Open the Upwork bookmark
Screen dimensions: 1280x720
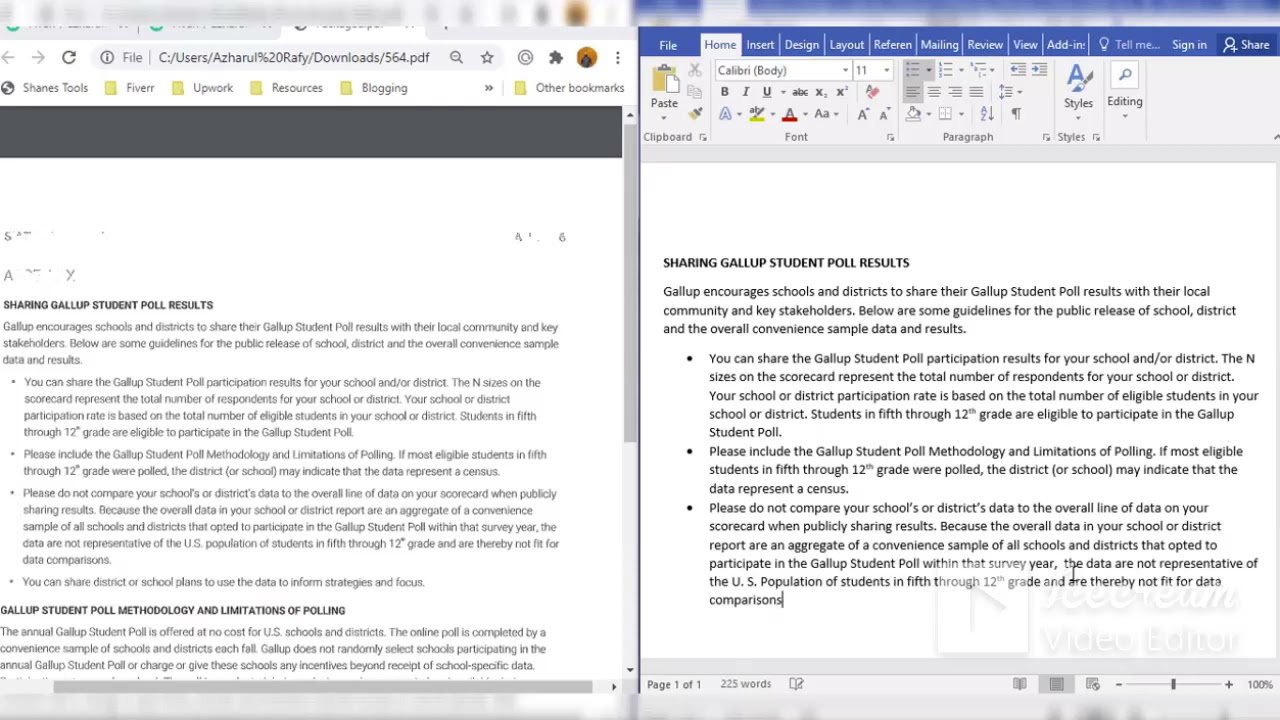[202, 88]
